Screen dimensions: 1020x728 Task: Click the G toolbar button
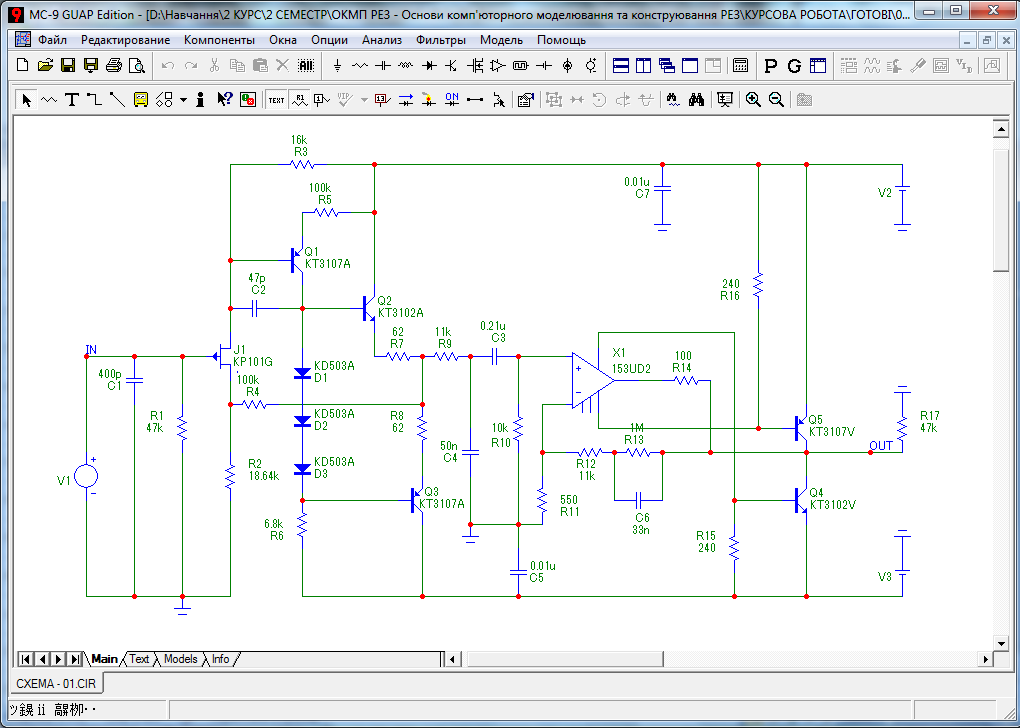tap(794, 65)
